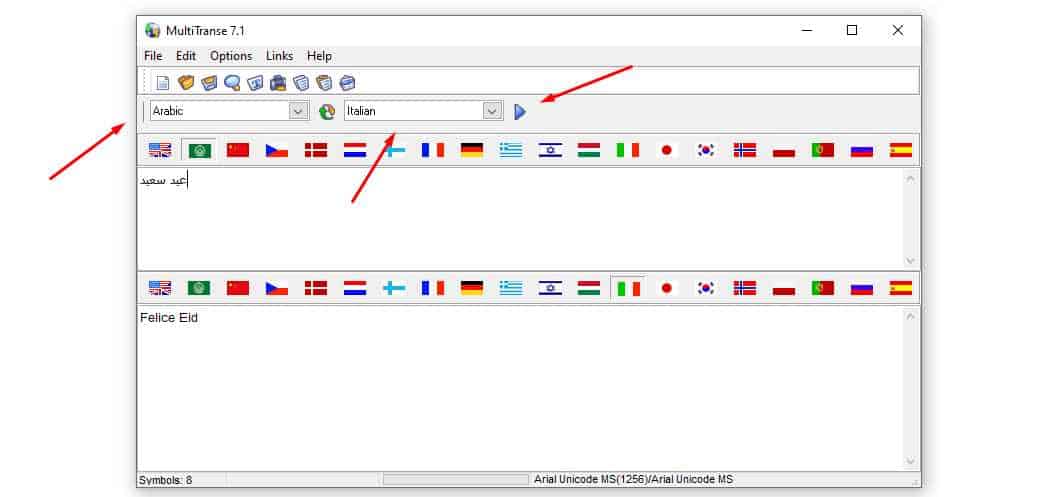Screen dimensions: 1051x497
Task: Choose Arabic flag in target language row
Action: tap(199, 288)
